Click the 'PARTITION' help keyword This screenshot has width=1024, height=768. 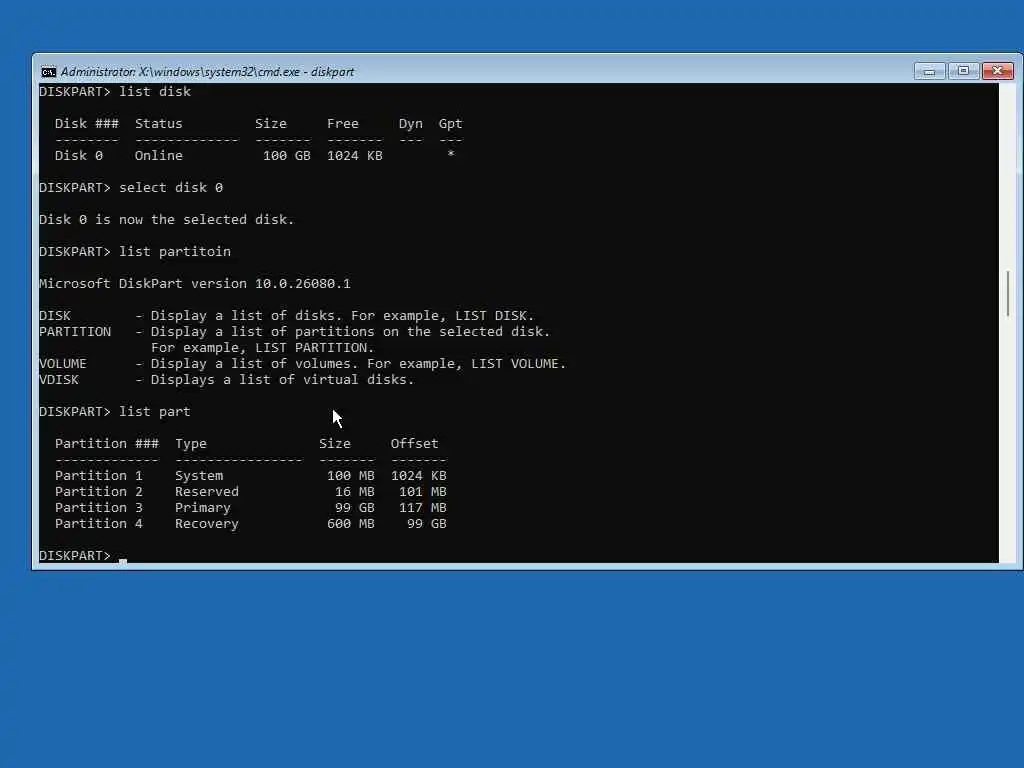tap(75, 332)
